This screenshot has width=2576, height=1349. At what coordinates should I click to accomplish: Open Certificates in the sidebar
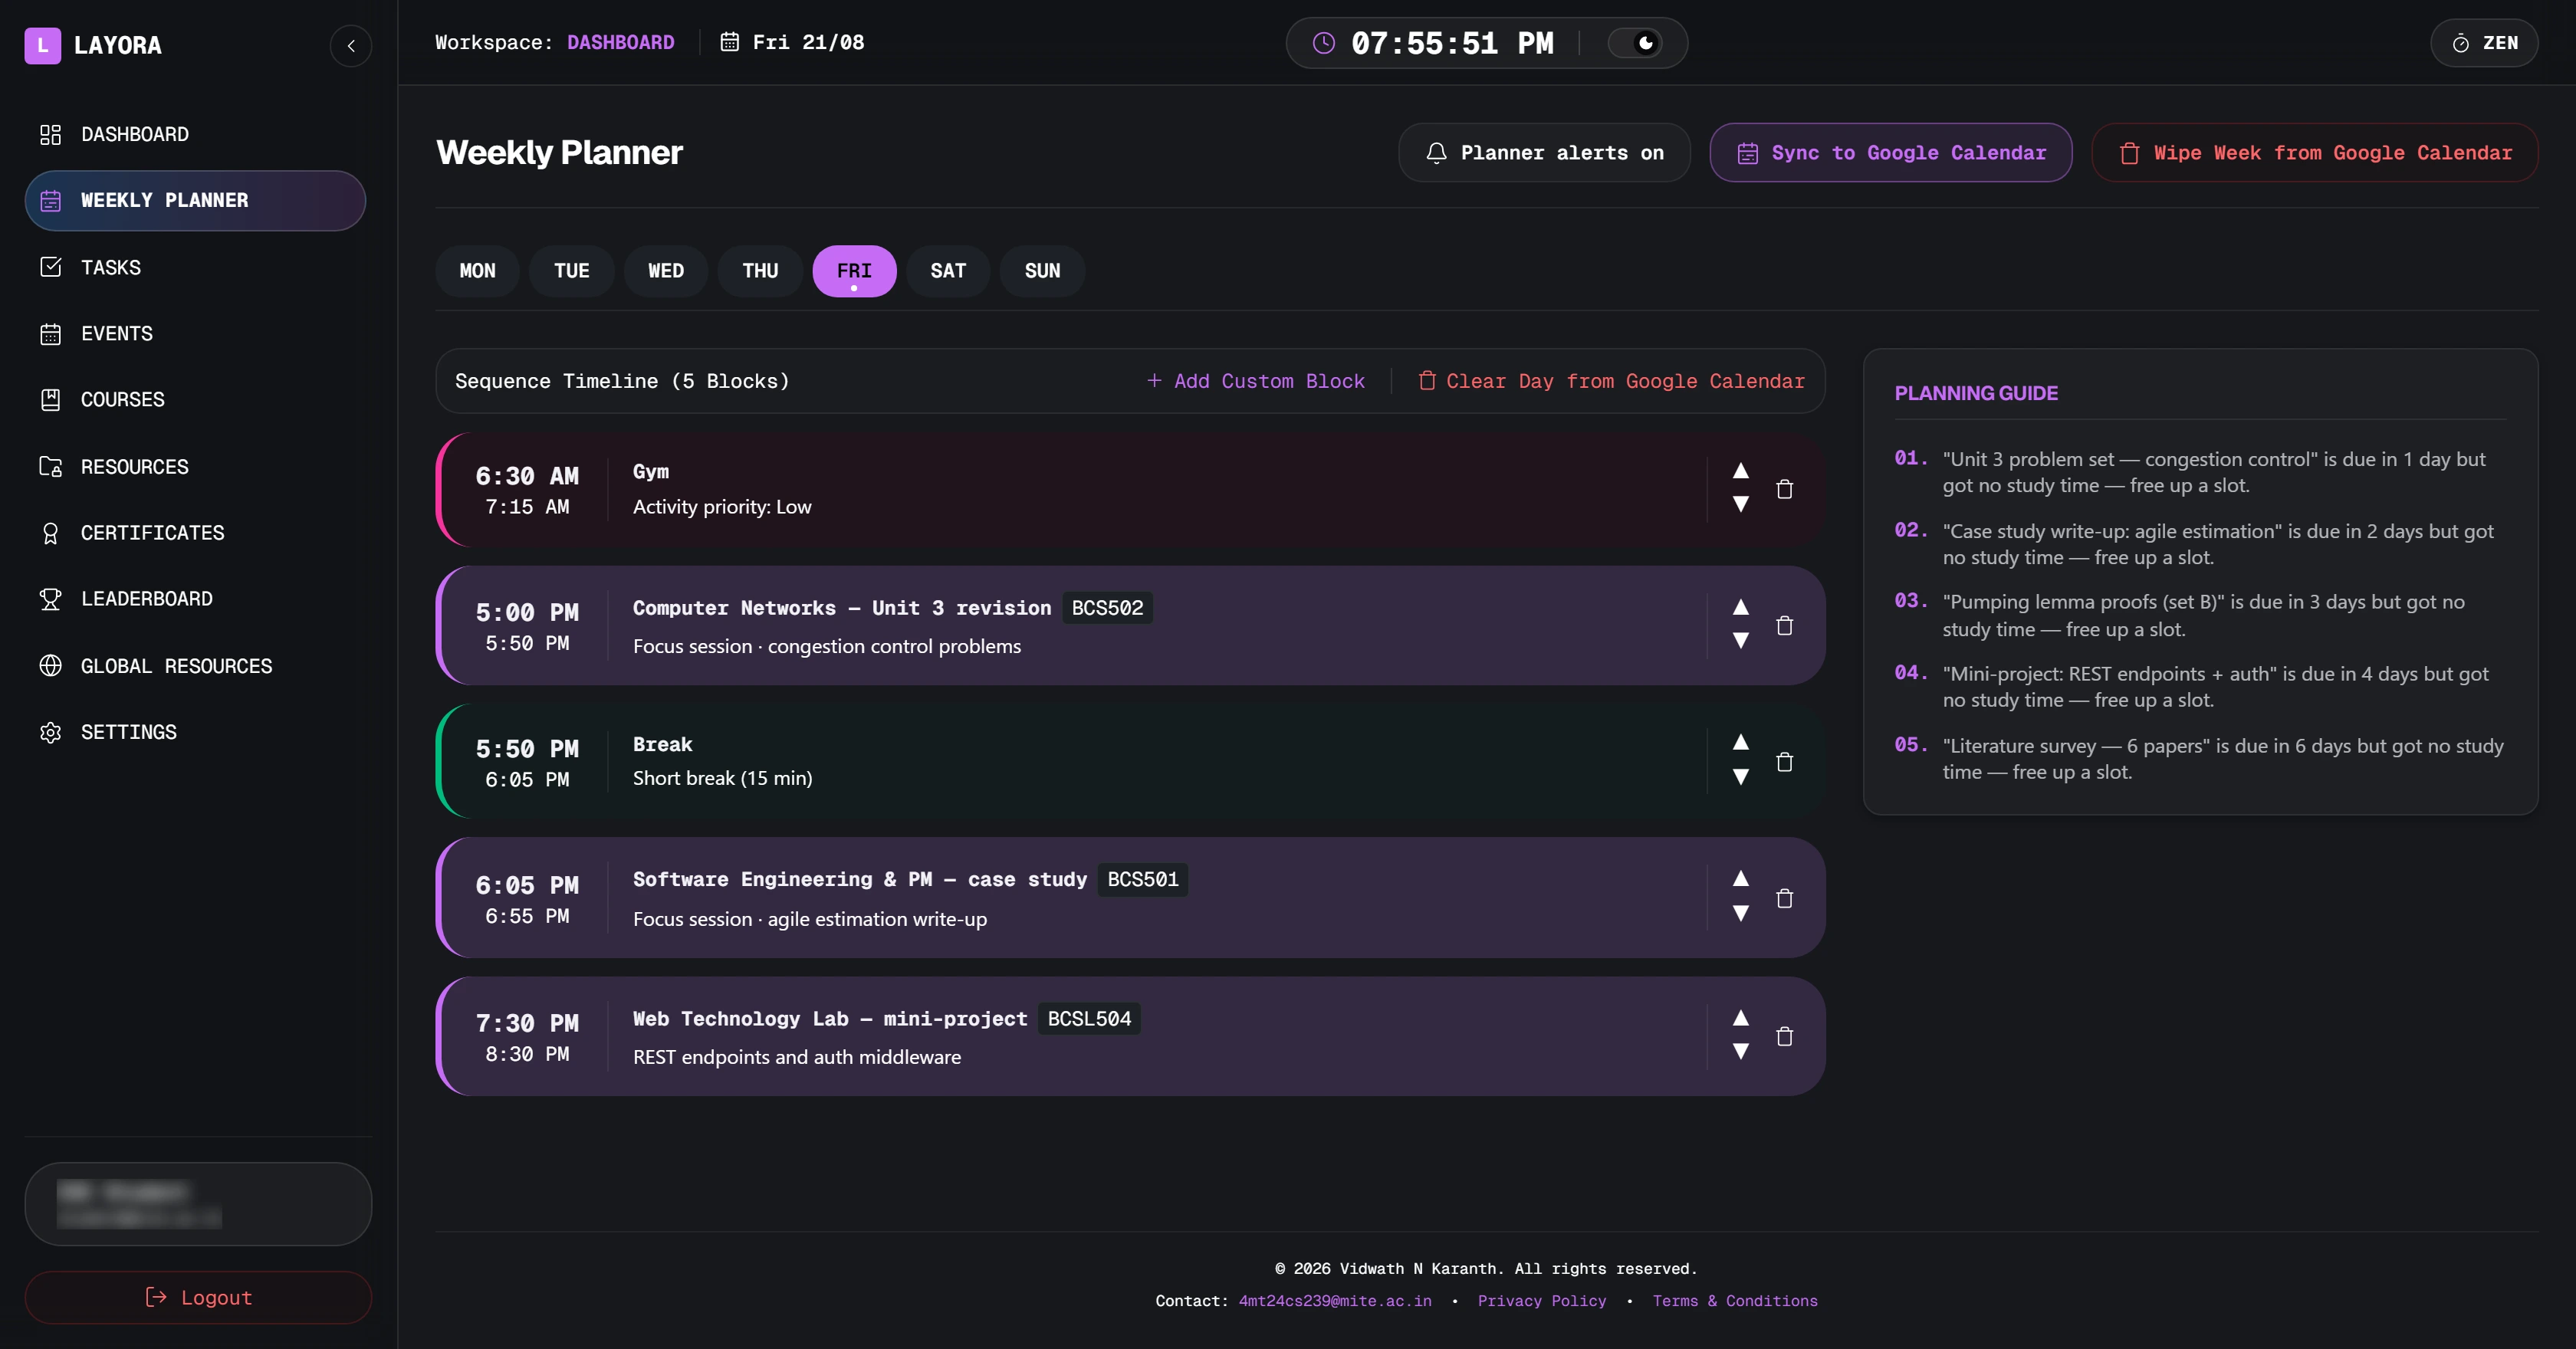195,532
